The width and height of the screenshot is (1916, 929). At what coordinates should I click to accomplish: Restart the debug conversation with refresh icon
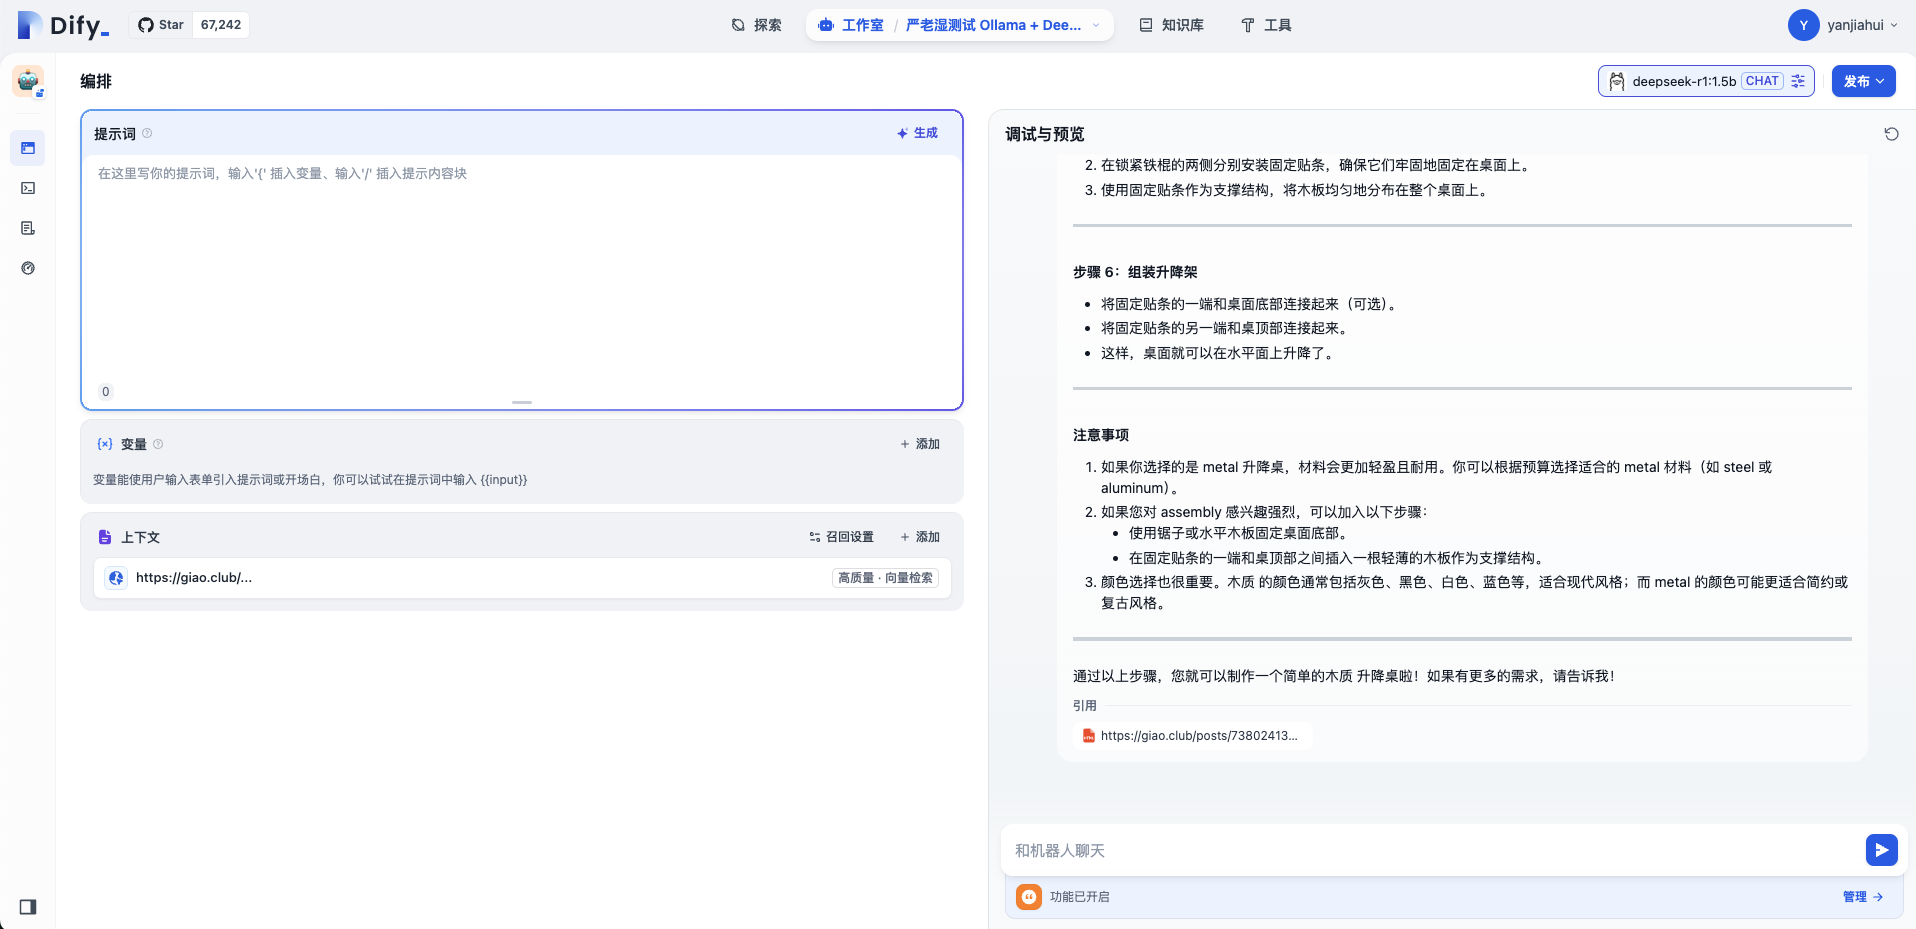tap(1891, 134)
